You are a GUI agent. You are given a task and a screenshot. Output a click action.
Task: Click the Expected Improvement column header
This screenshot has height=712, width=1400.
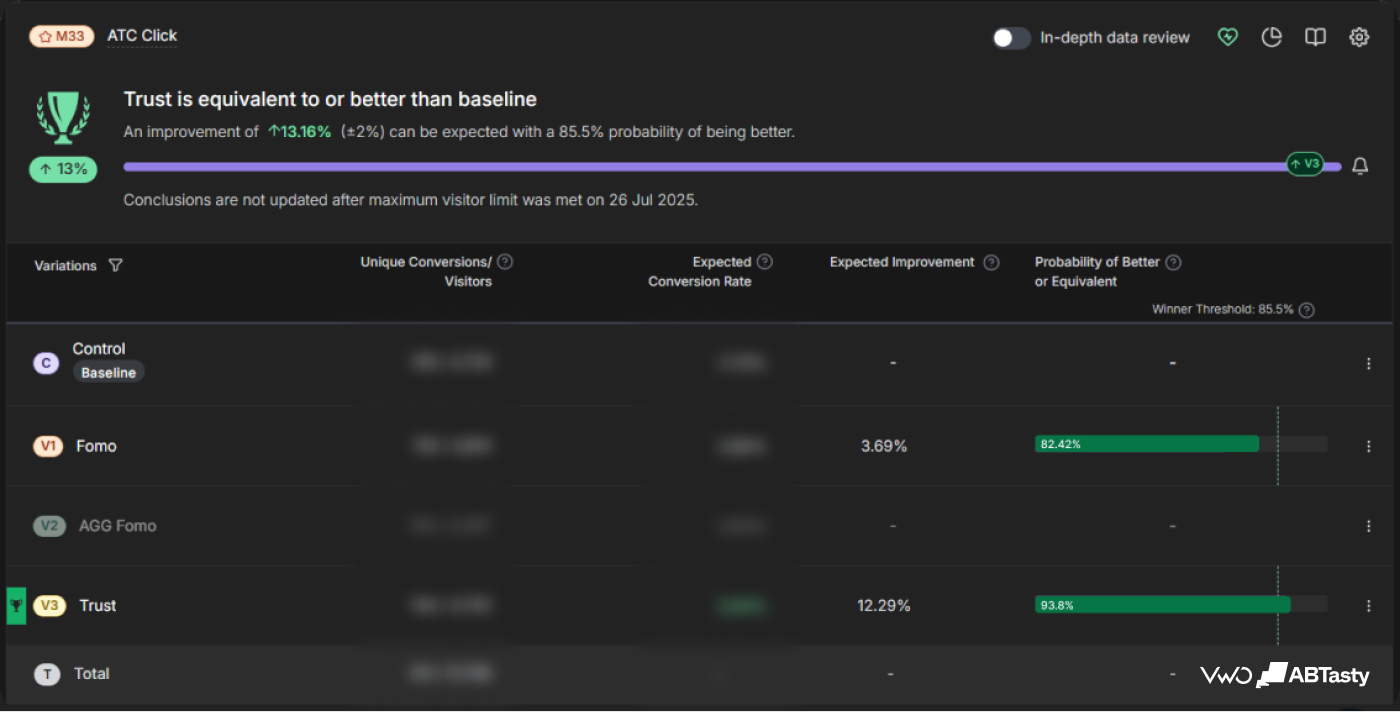902,262
